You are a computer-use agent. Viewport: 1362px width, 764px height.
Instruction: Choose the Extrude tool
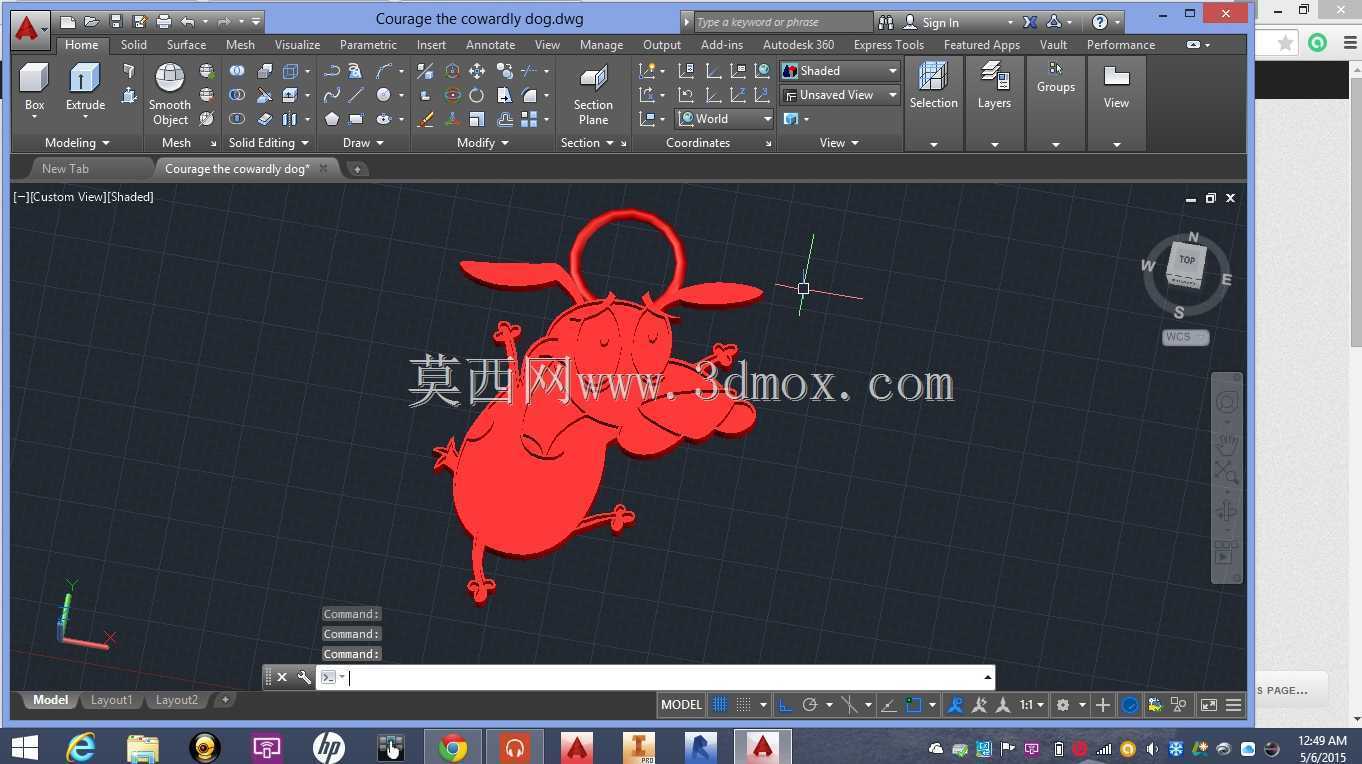tap(85, 89)
